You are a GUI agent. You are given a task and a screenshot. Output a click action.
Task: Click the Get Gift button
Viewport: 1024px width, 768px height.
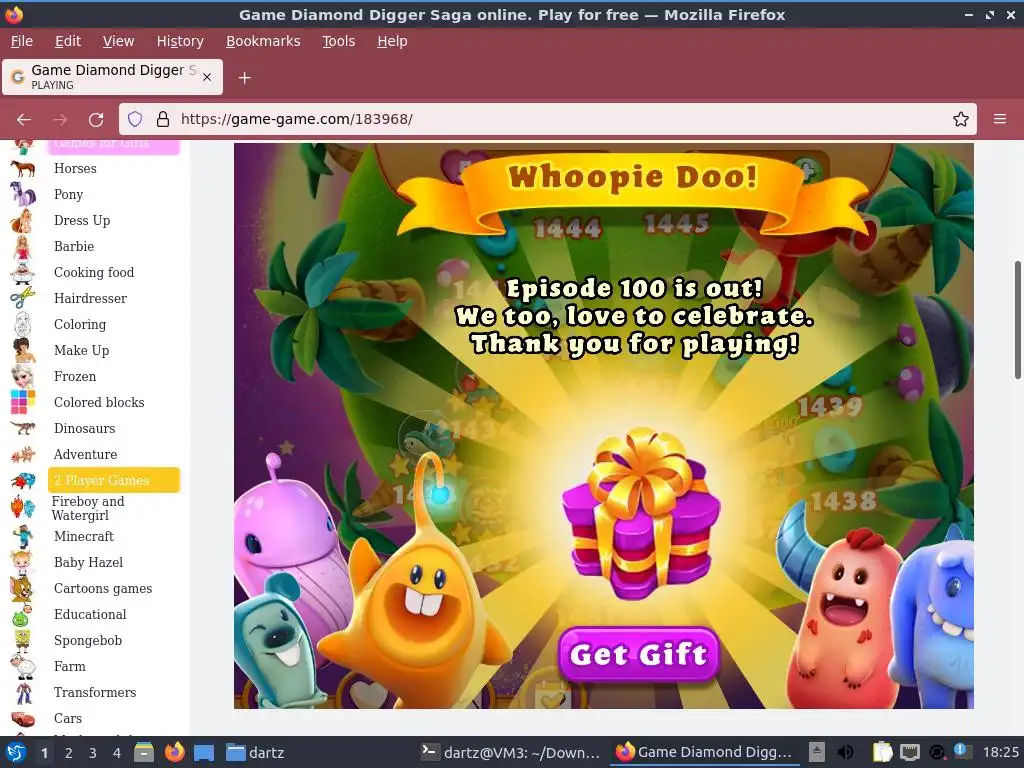tap(639, 654)
